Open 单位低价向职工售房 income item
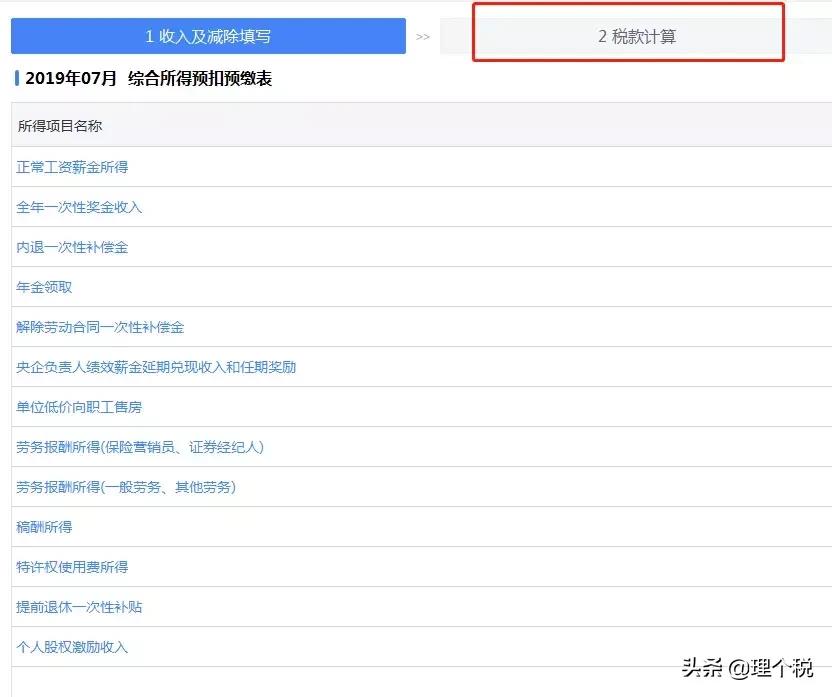This screenshot has height=697, width=832. coord(78,407)
